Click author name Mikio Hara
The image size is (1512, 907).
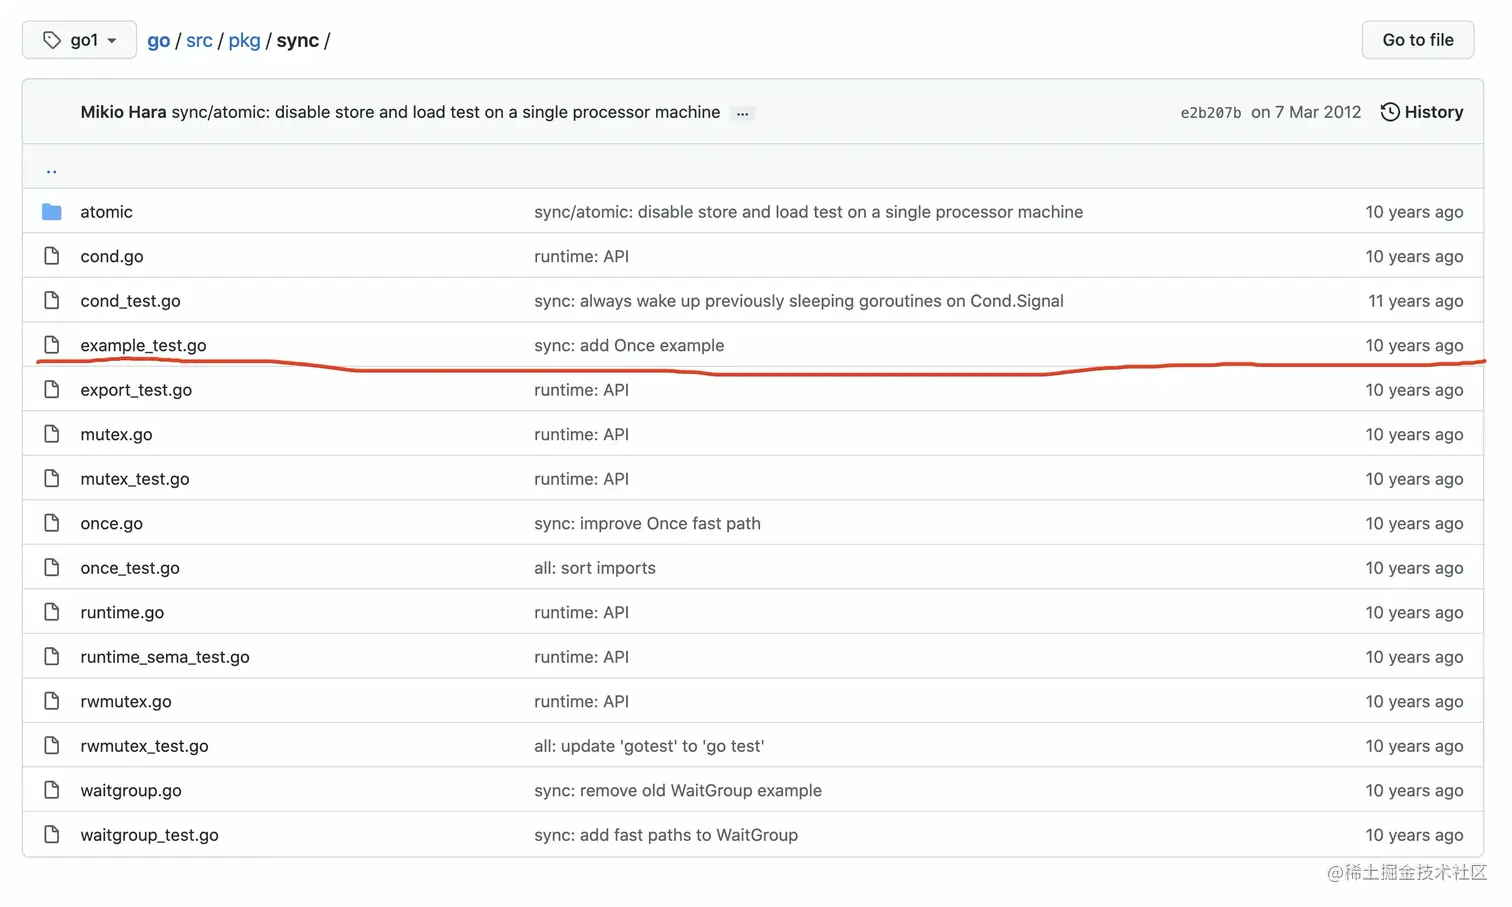(123, 112)
